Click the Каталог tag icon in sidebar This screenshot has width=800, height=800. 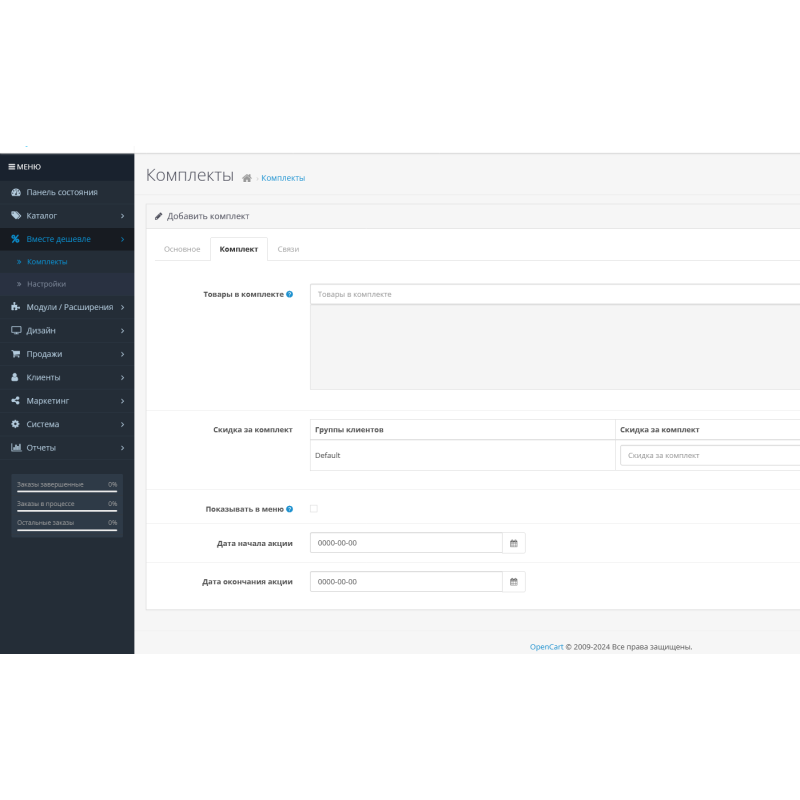tap(14, 215)
